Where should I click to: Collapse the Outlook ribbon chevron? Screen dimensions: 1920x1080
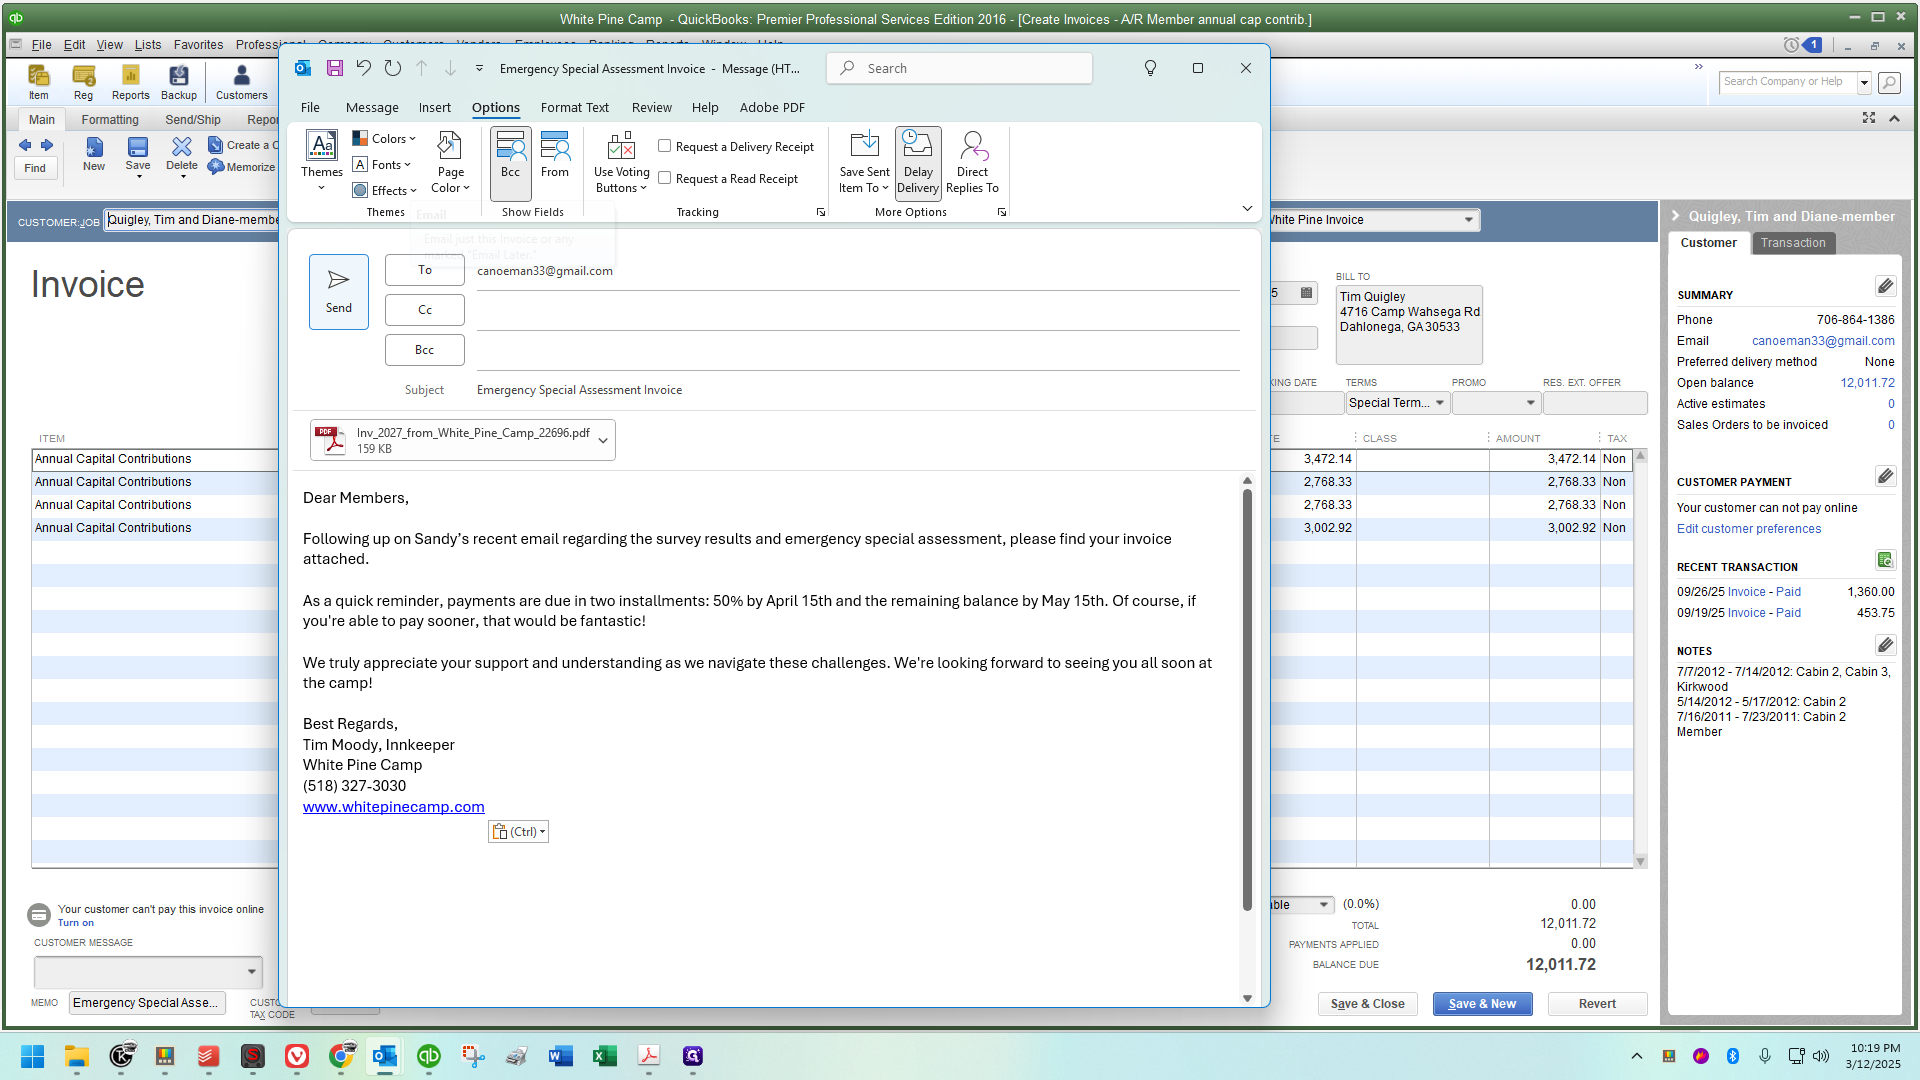click(1247, 208)
